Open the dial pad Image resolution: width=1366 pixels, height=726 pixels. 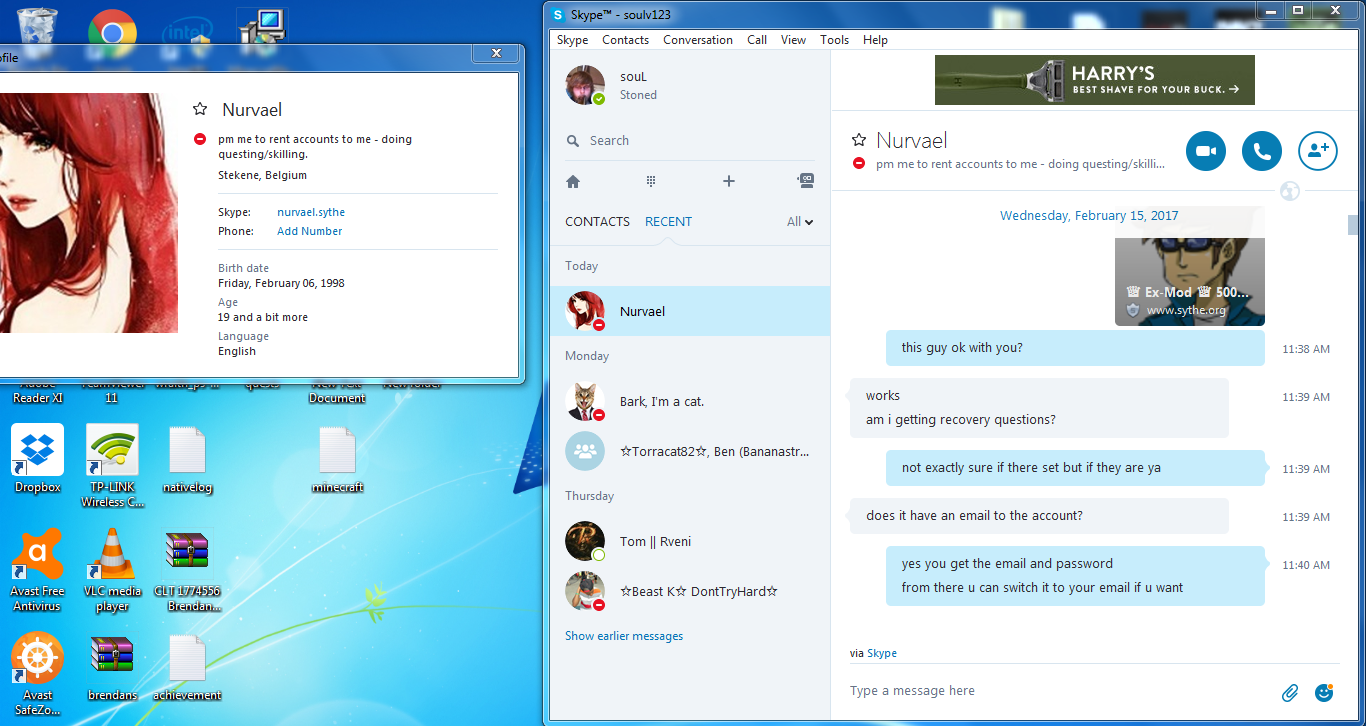650,181
